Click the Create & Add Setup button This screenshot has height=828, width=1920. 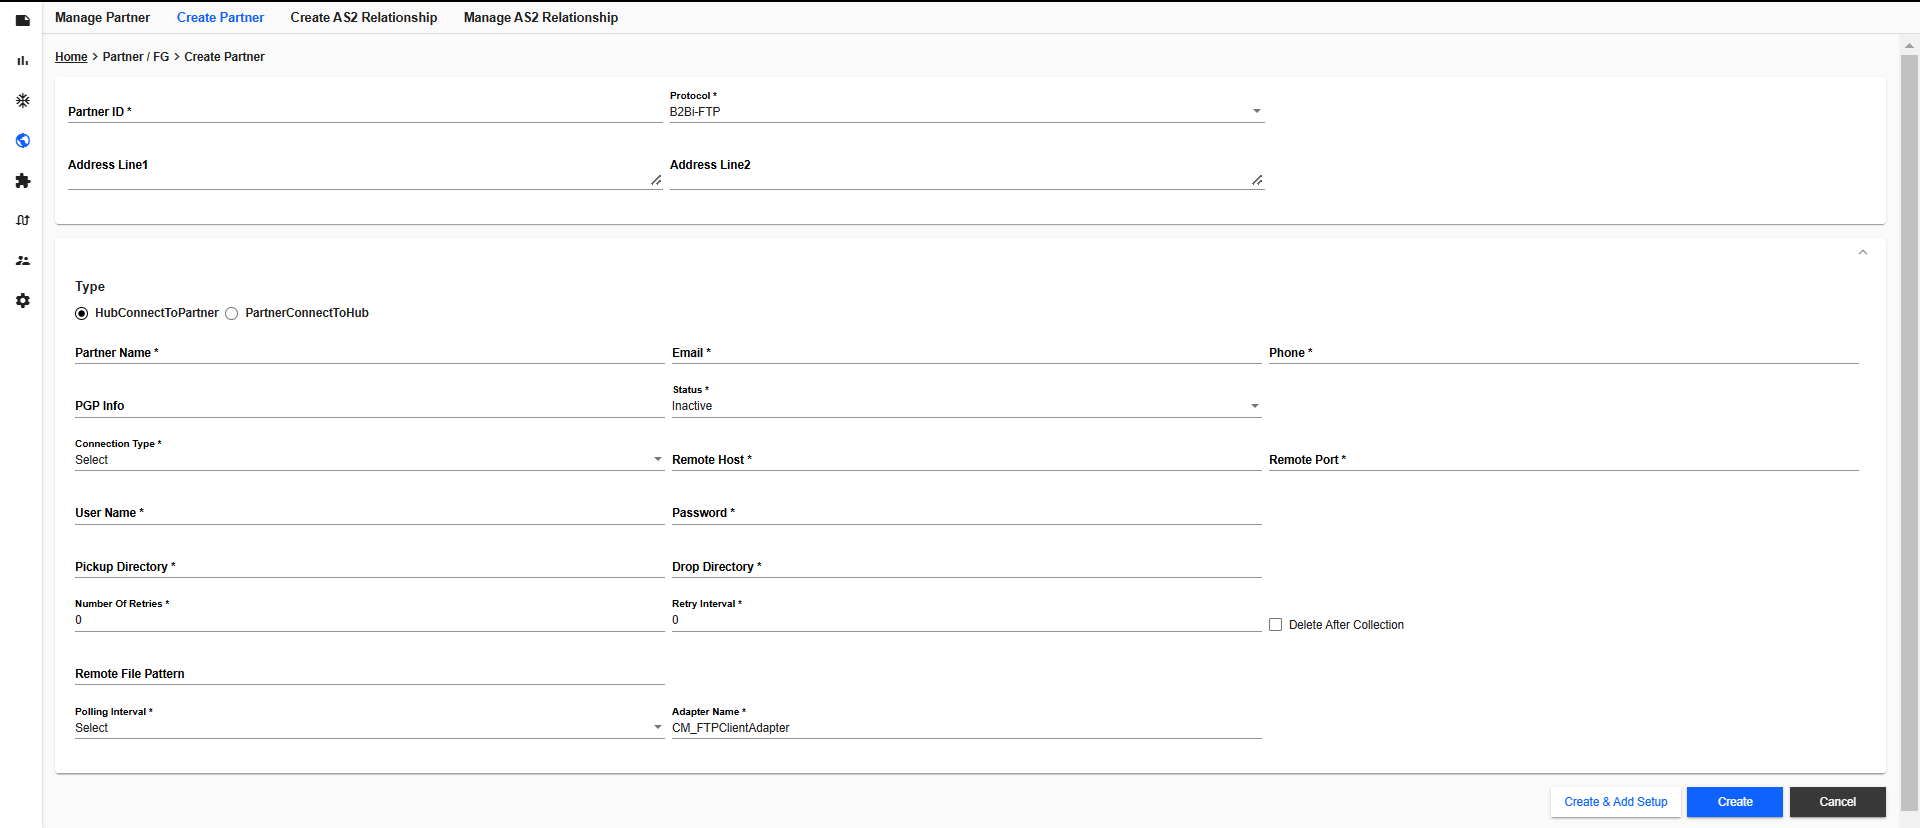[1616, 802]
